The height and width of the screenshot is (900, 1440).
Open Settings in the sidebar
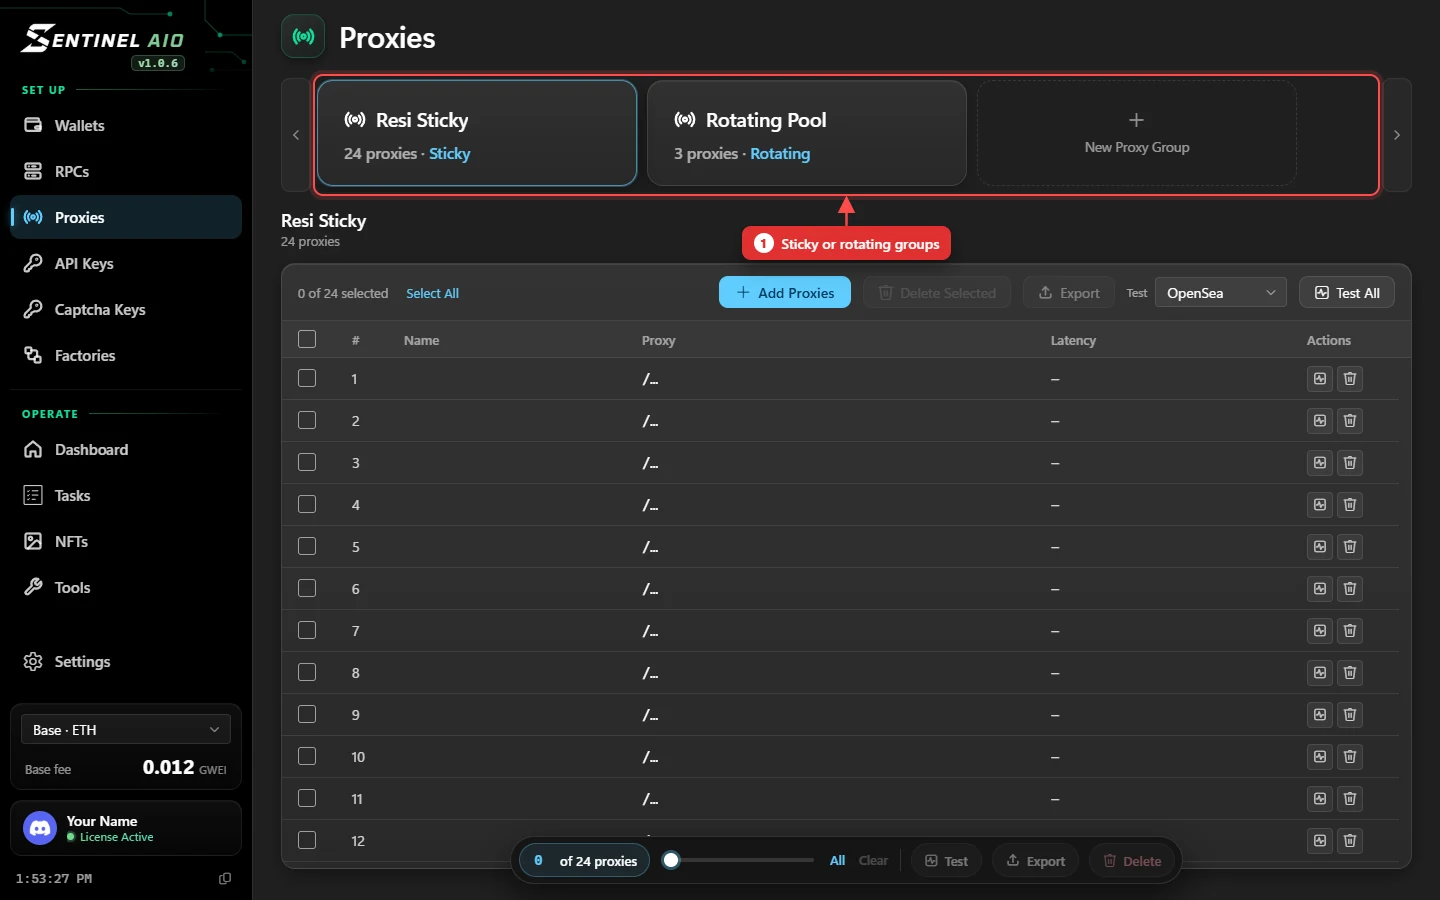(x=126, y=661)
